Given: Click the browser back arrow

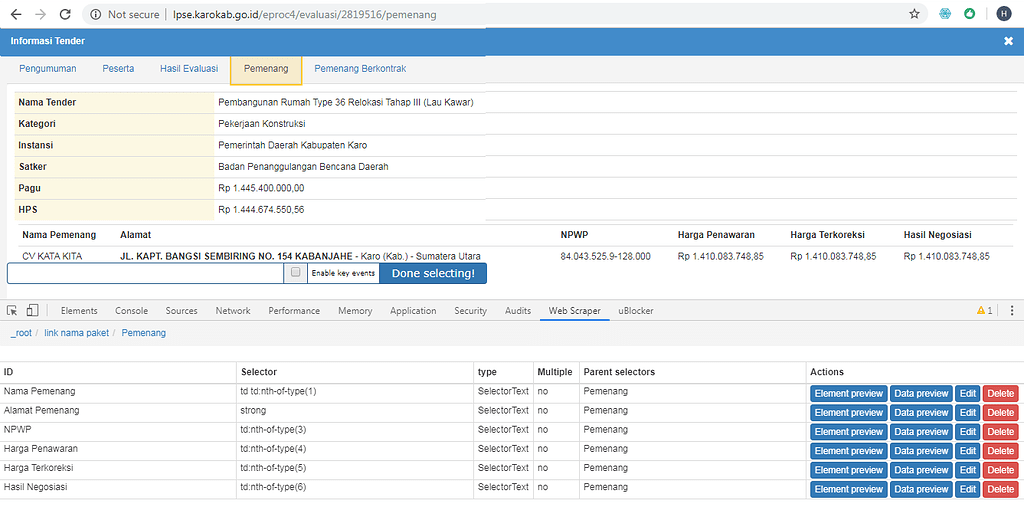Looking at the screenshot, I should [x=16, y=15].
